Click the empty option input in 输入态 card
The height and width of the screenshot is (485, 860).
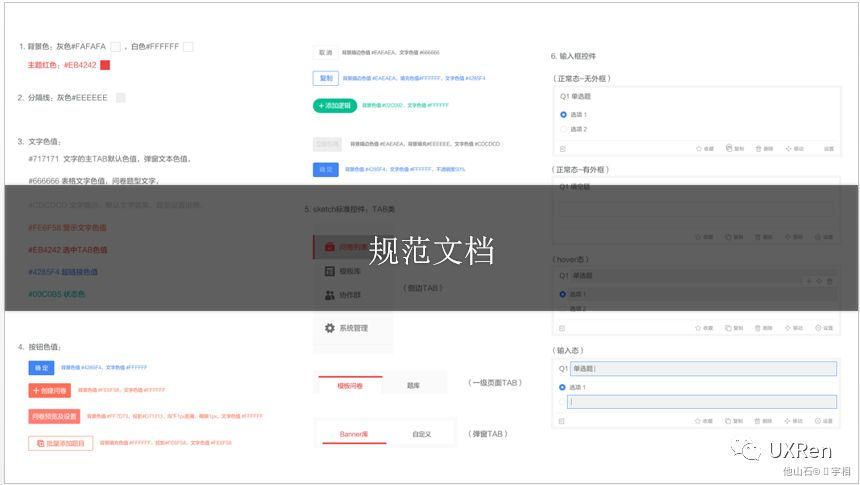(x=702, y=402)
